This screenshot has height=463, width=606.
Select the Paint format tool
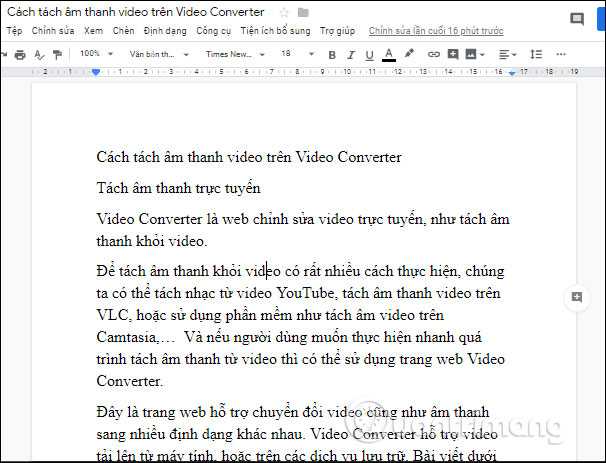(57, 55)
